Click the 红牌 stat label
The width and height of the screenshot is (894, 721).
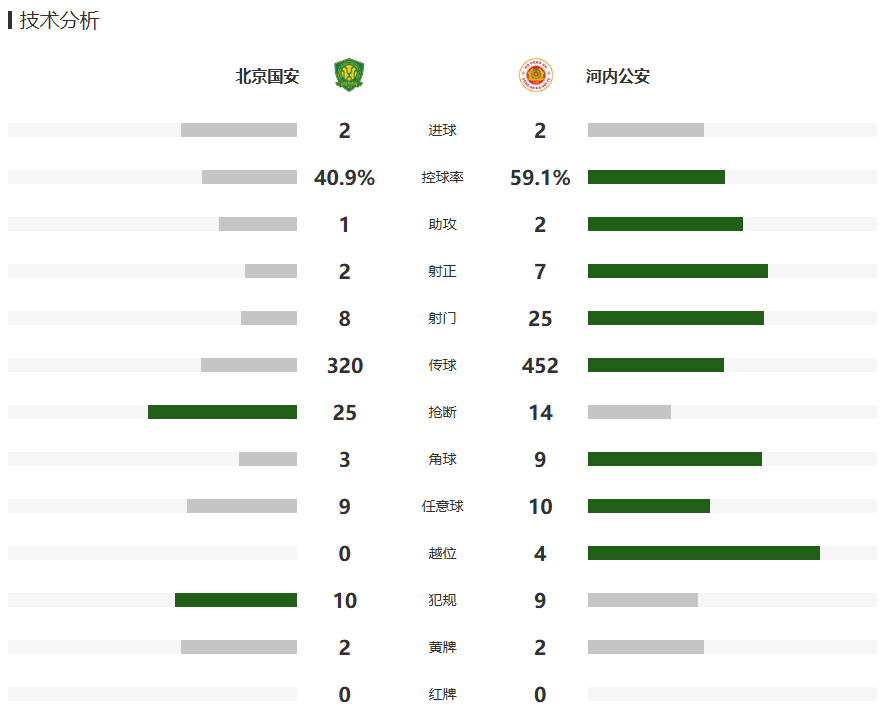click(x=442, y=695)
